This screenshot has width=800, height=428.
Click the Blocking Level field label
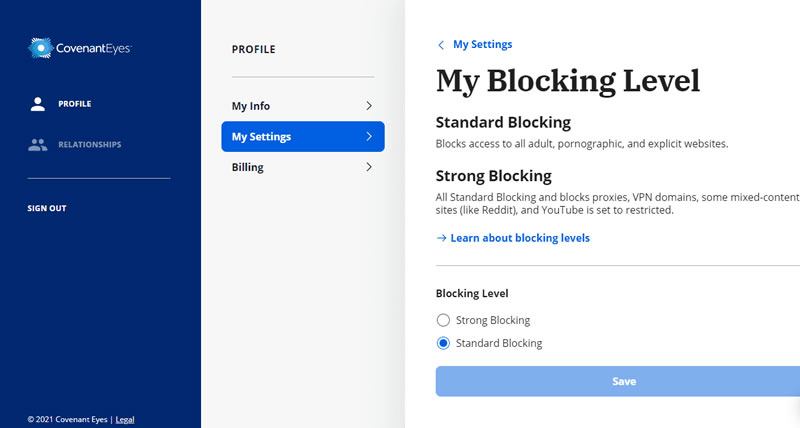[x=472, y=293]
